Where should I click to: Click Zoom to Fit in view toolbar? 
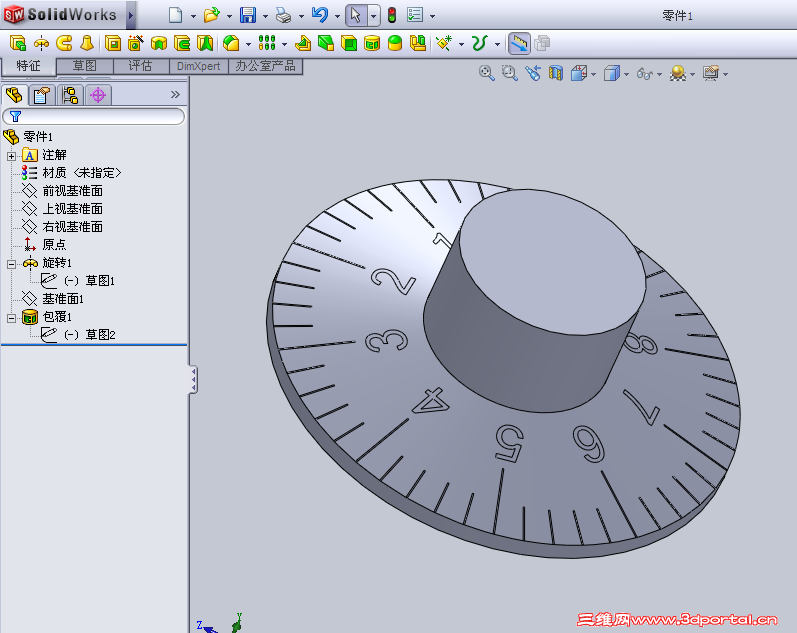[x=486, y=74]
